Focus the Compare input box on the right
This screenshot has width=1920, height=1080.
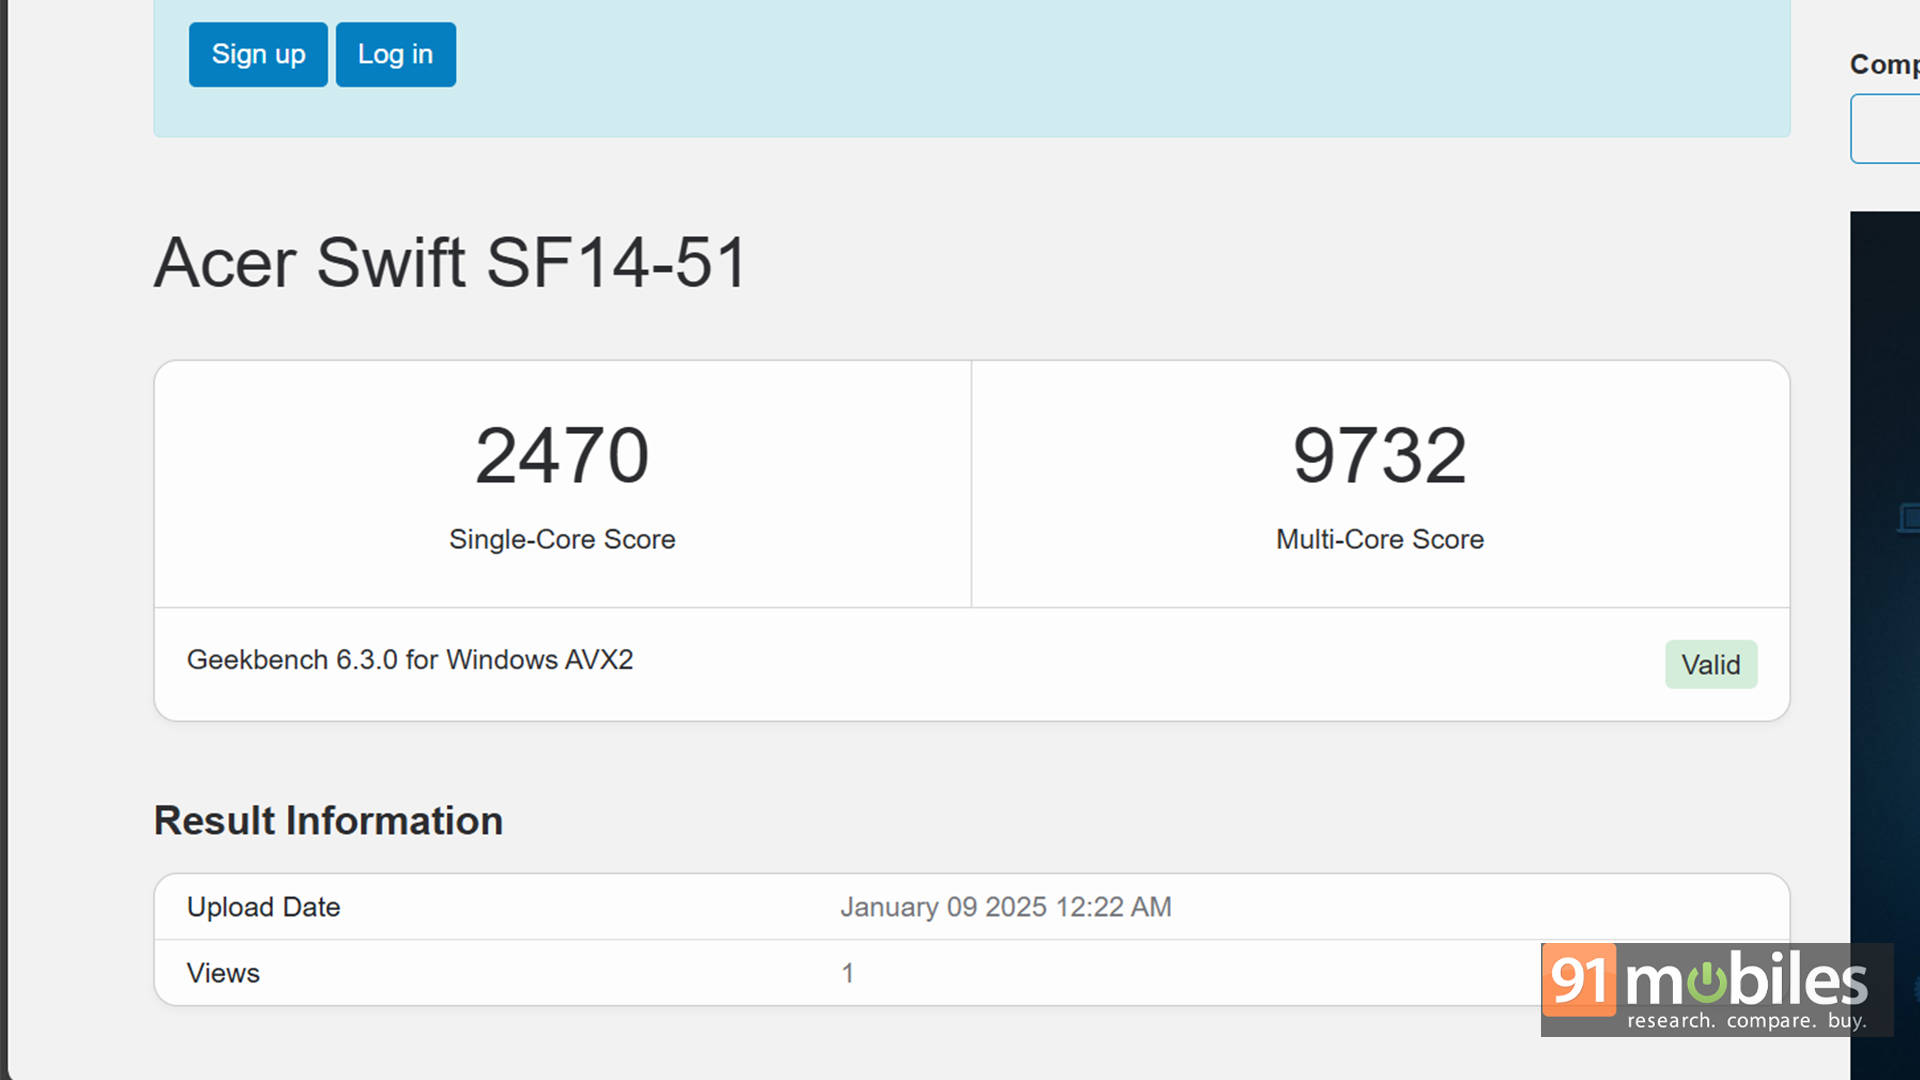pyautogui.click(x=1886, y=128)
